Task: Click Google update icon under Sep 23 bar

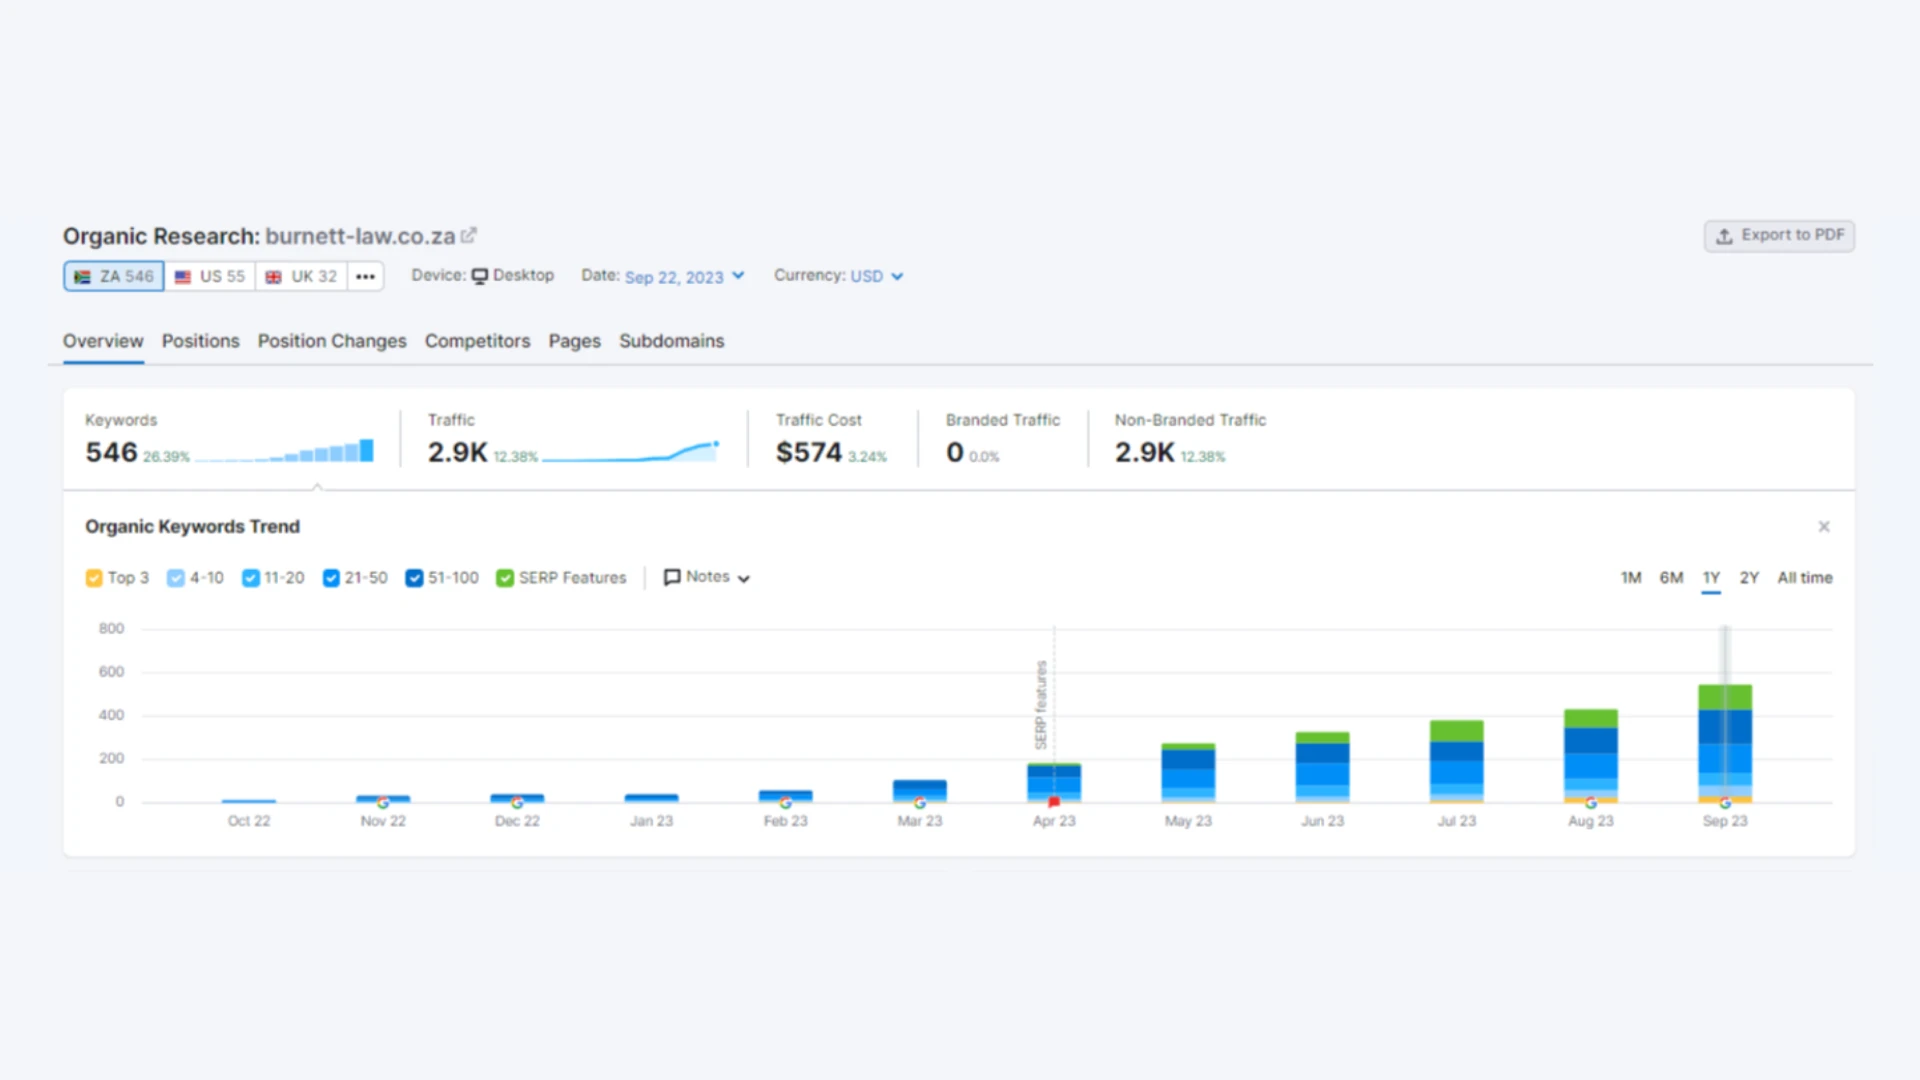Action: (1725, 803)
